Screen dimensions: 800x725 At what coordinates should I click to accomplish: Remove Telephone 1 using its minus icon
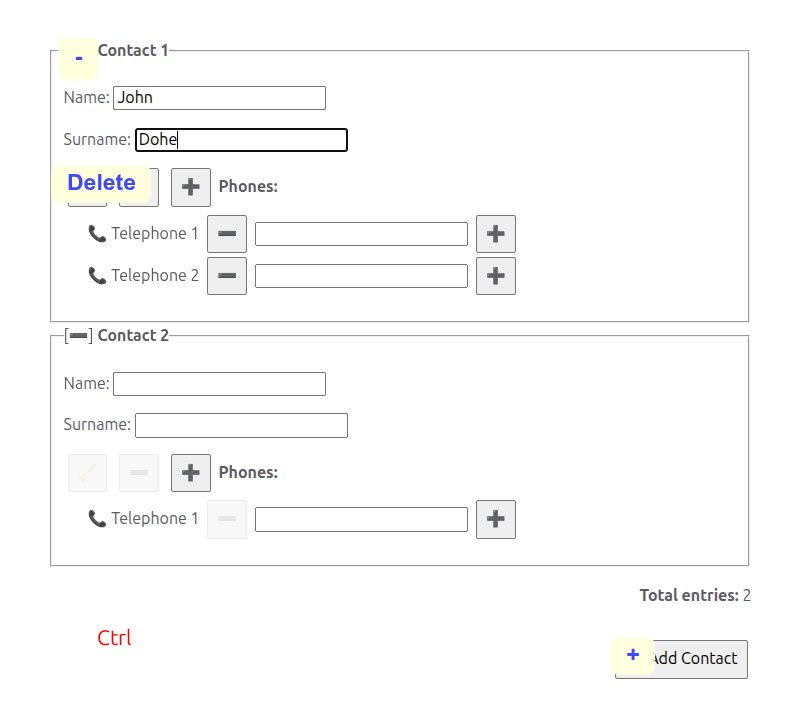coord(227,234)
